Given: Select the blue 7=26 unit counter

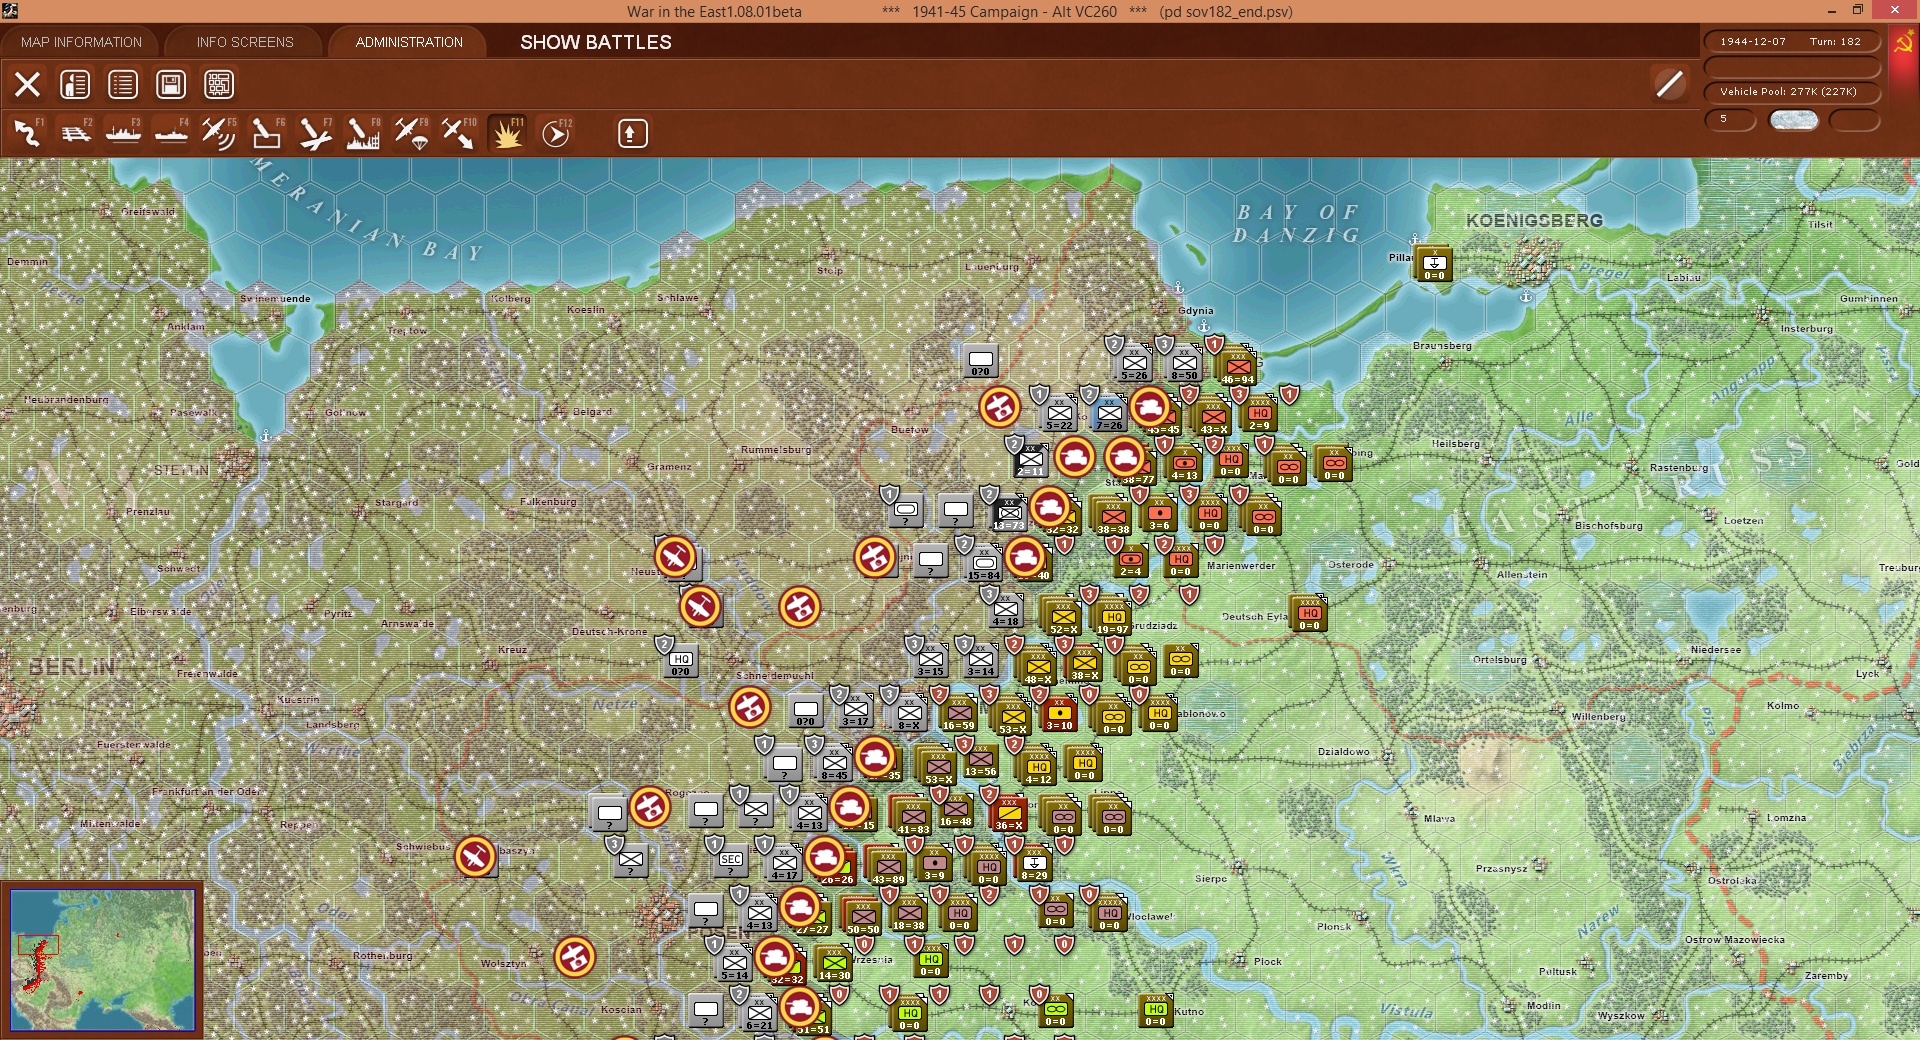Looking at the screenshot, I should coord(1109,414).
